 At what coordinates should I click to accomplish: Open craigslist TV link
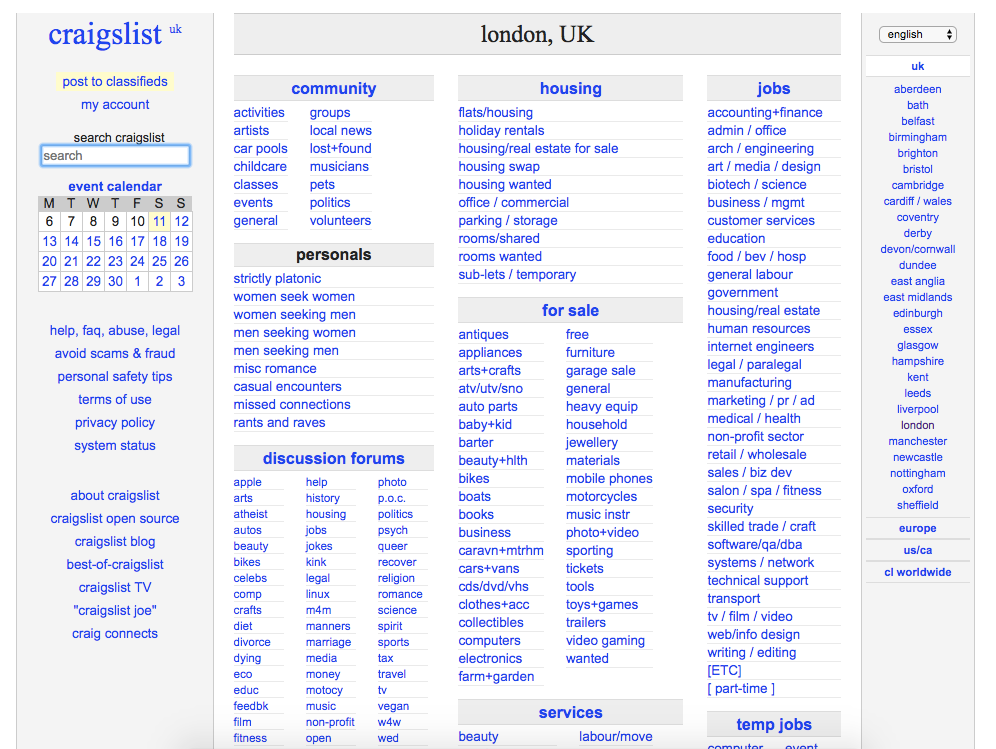point(115,588)
